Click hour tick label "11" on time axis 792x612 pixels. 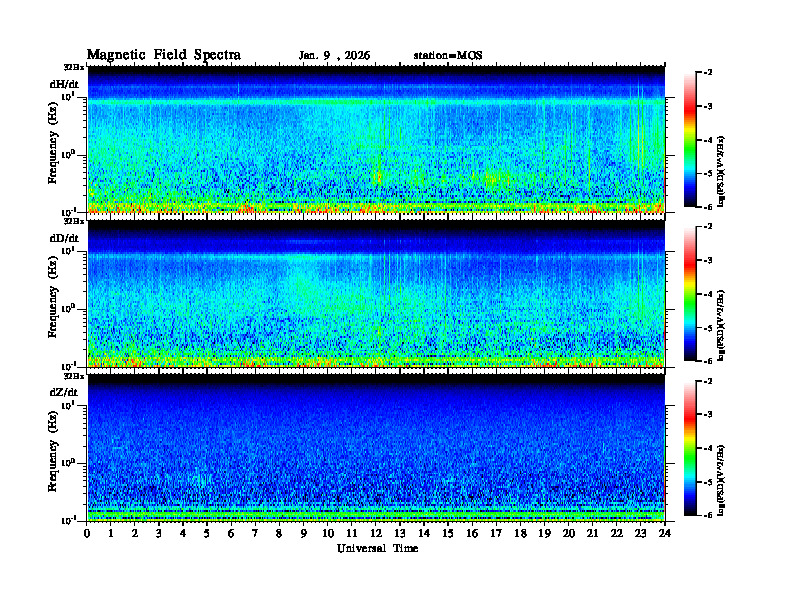pyautogui.click(x=352, y=533)
